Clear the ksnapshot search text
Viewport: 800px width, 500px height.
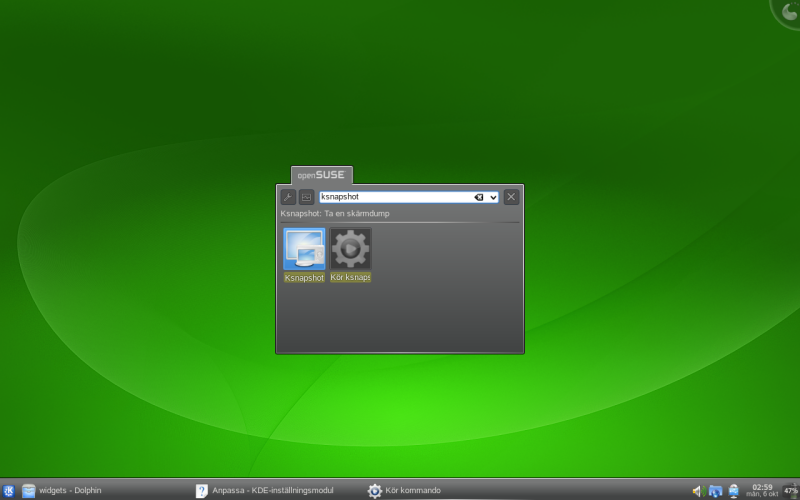coord(479,197)
